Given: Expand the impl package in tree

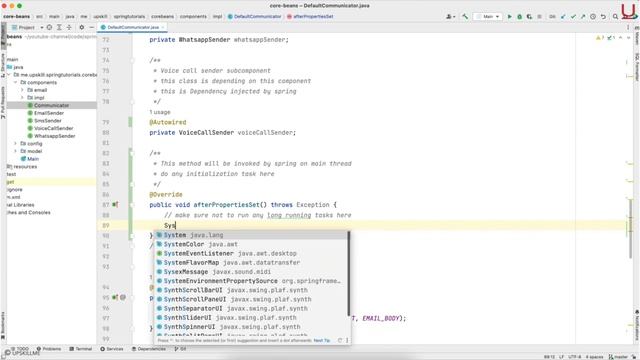Looking at the screenshot, I should click(x=22, y=98).
